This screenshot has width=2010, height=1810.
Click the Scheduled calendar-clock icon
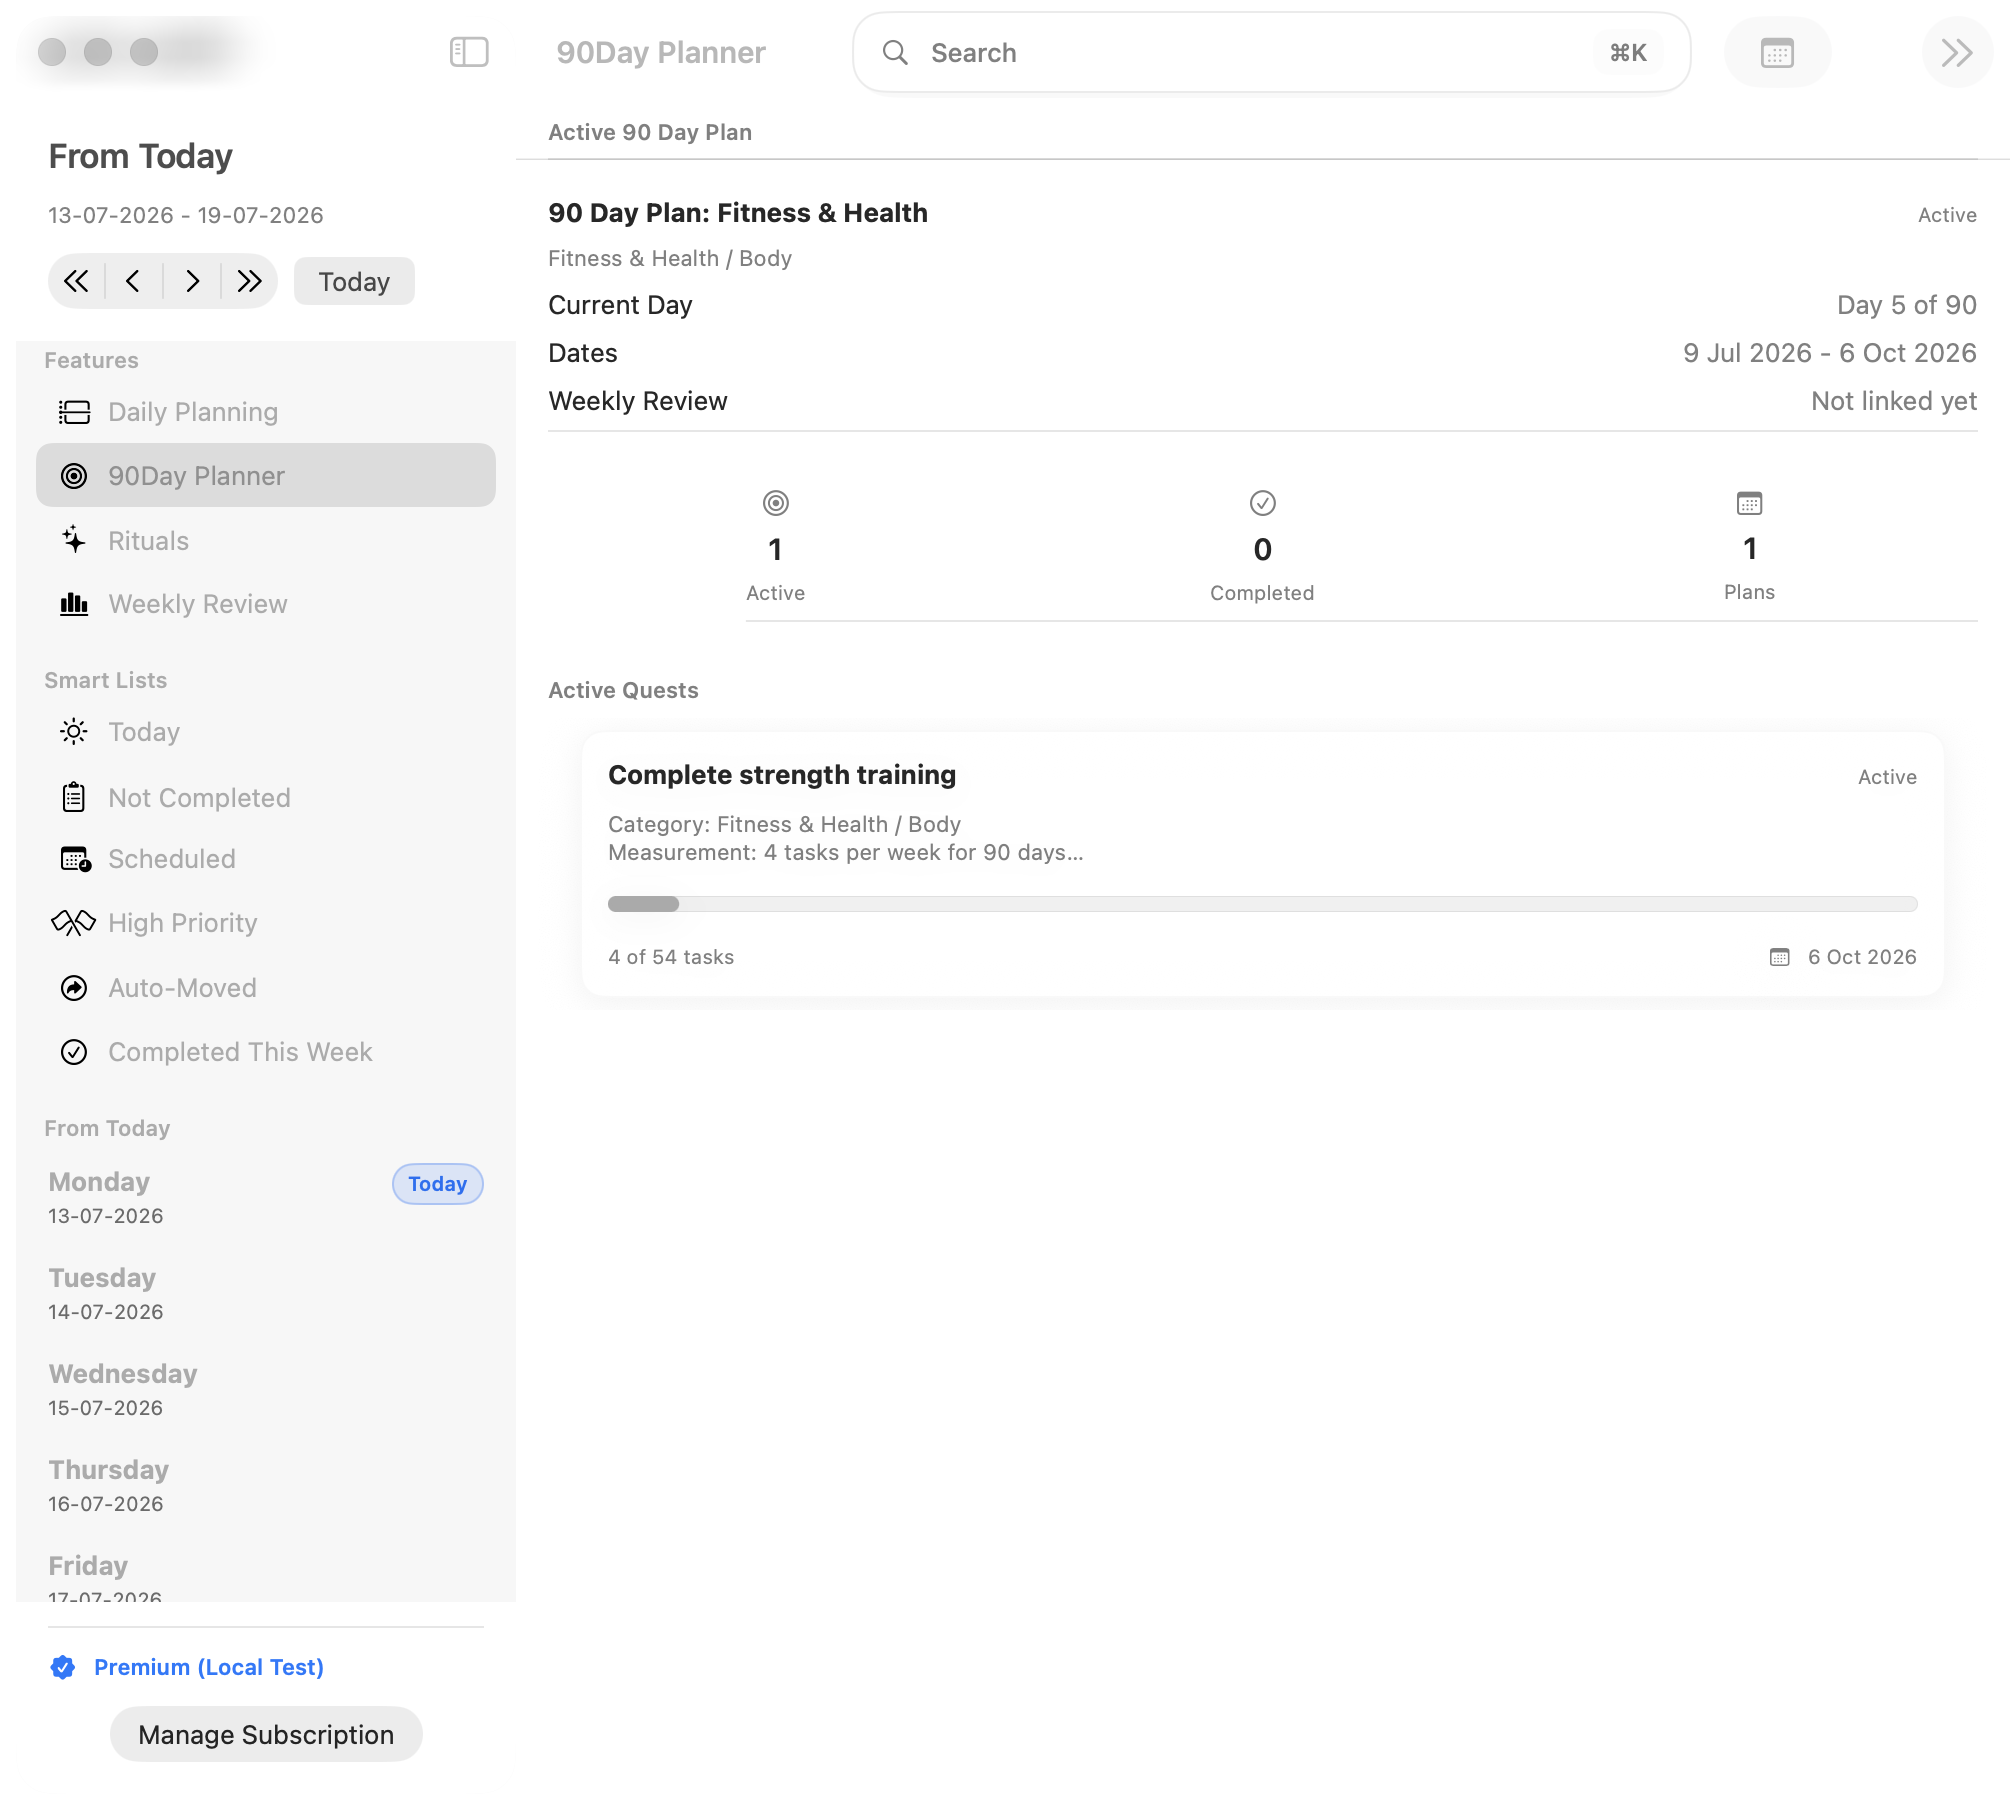[76, 859]
